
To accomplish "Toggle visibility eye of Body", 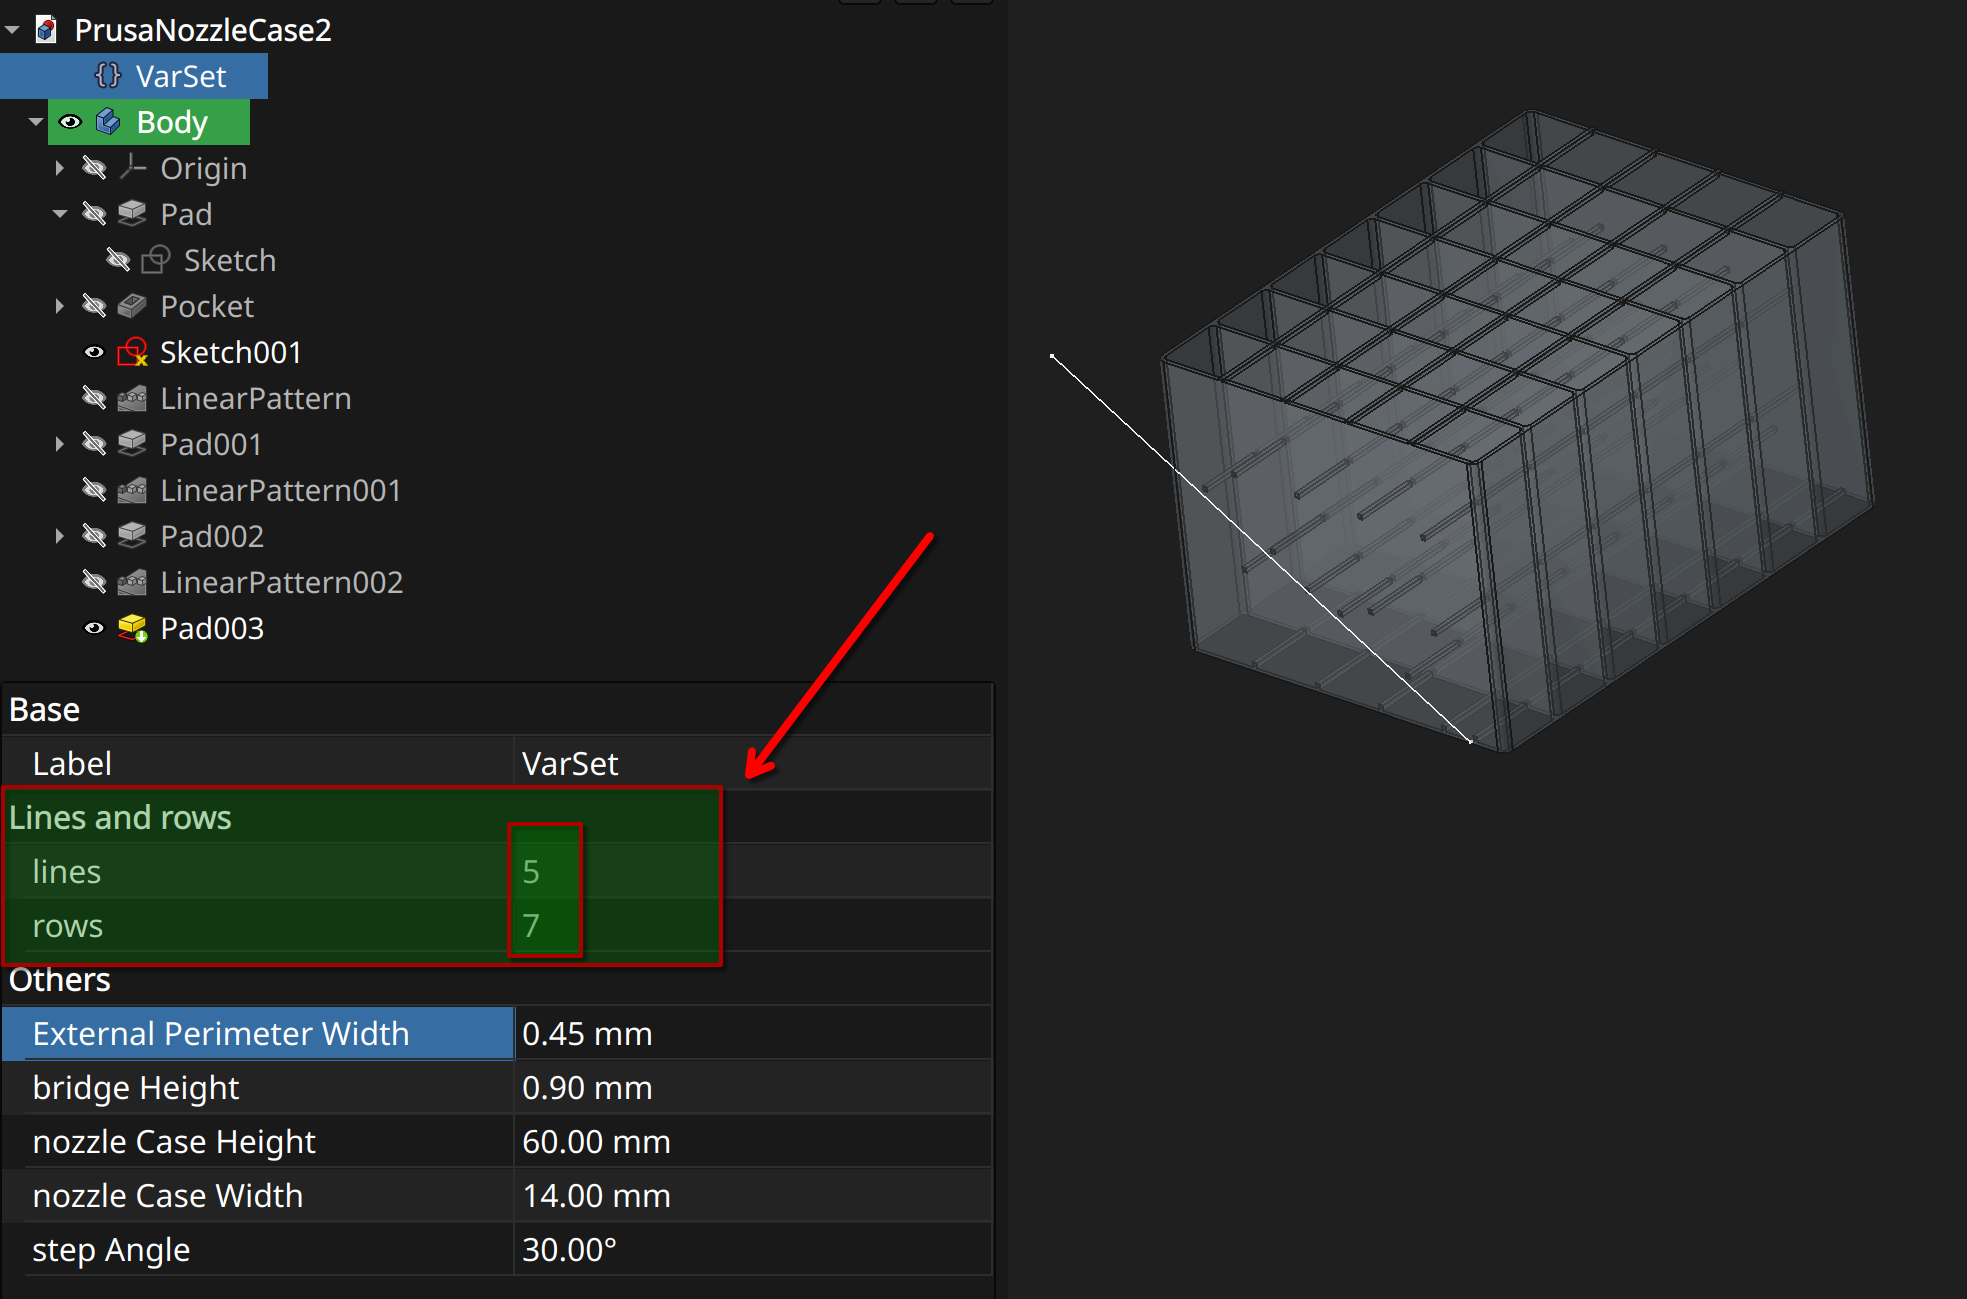I will (x=70, y=122).
